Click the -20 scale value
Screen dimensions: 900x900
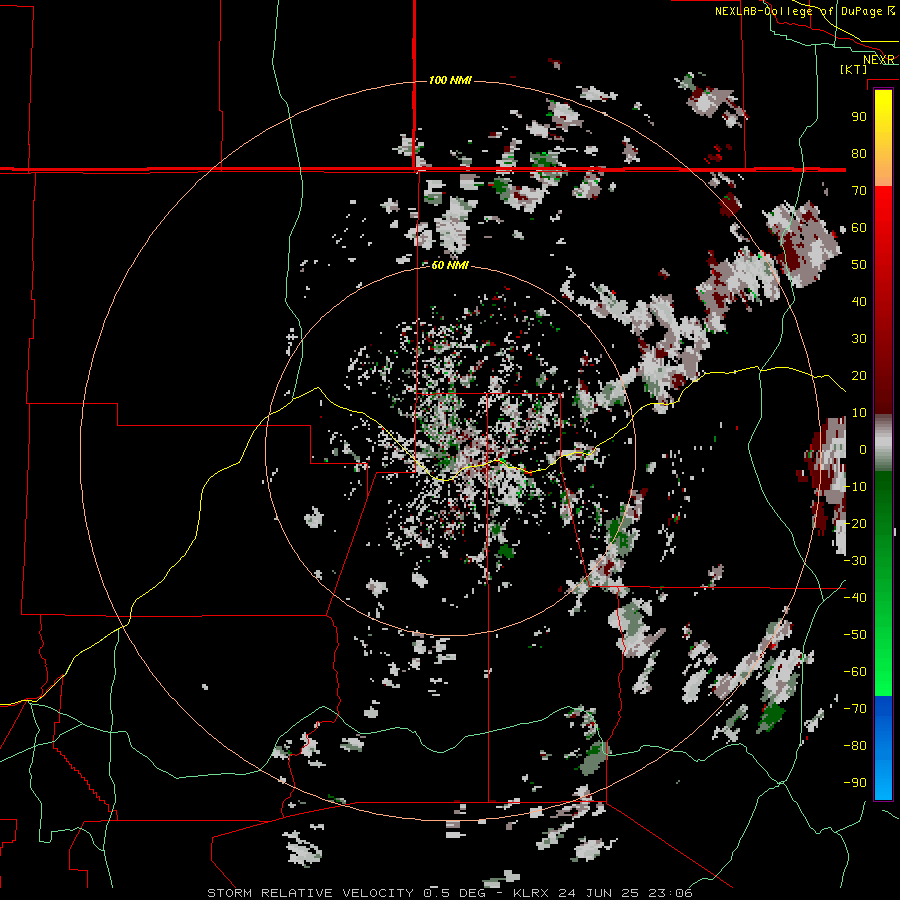pos(855,523)
